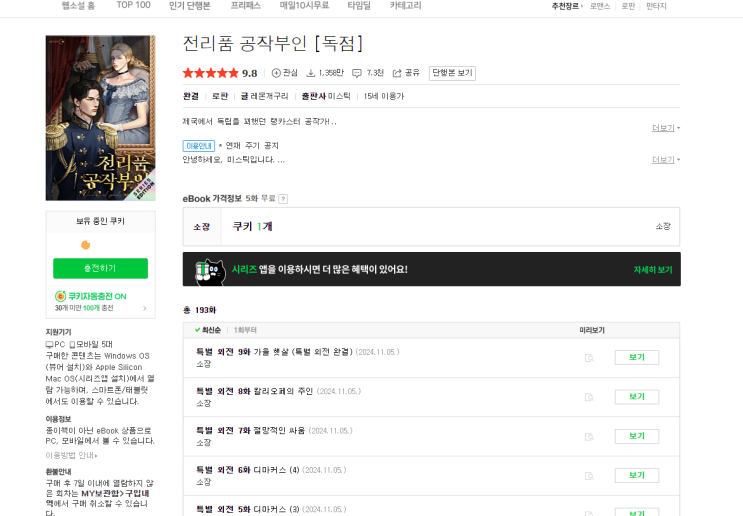This screenshot has height=516, width=743.
Task: Expand synopsis with first 더보기
Action: click(666, 128)
